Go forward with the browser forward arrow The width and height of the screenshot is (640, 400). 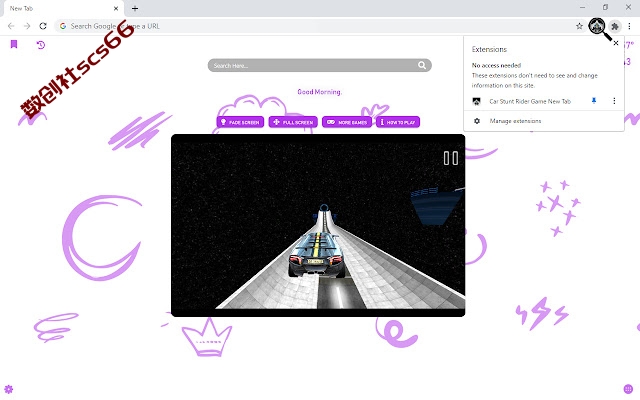coord(27,26)
